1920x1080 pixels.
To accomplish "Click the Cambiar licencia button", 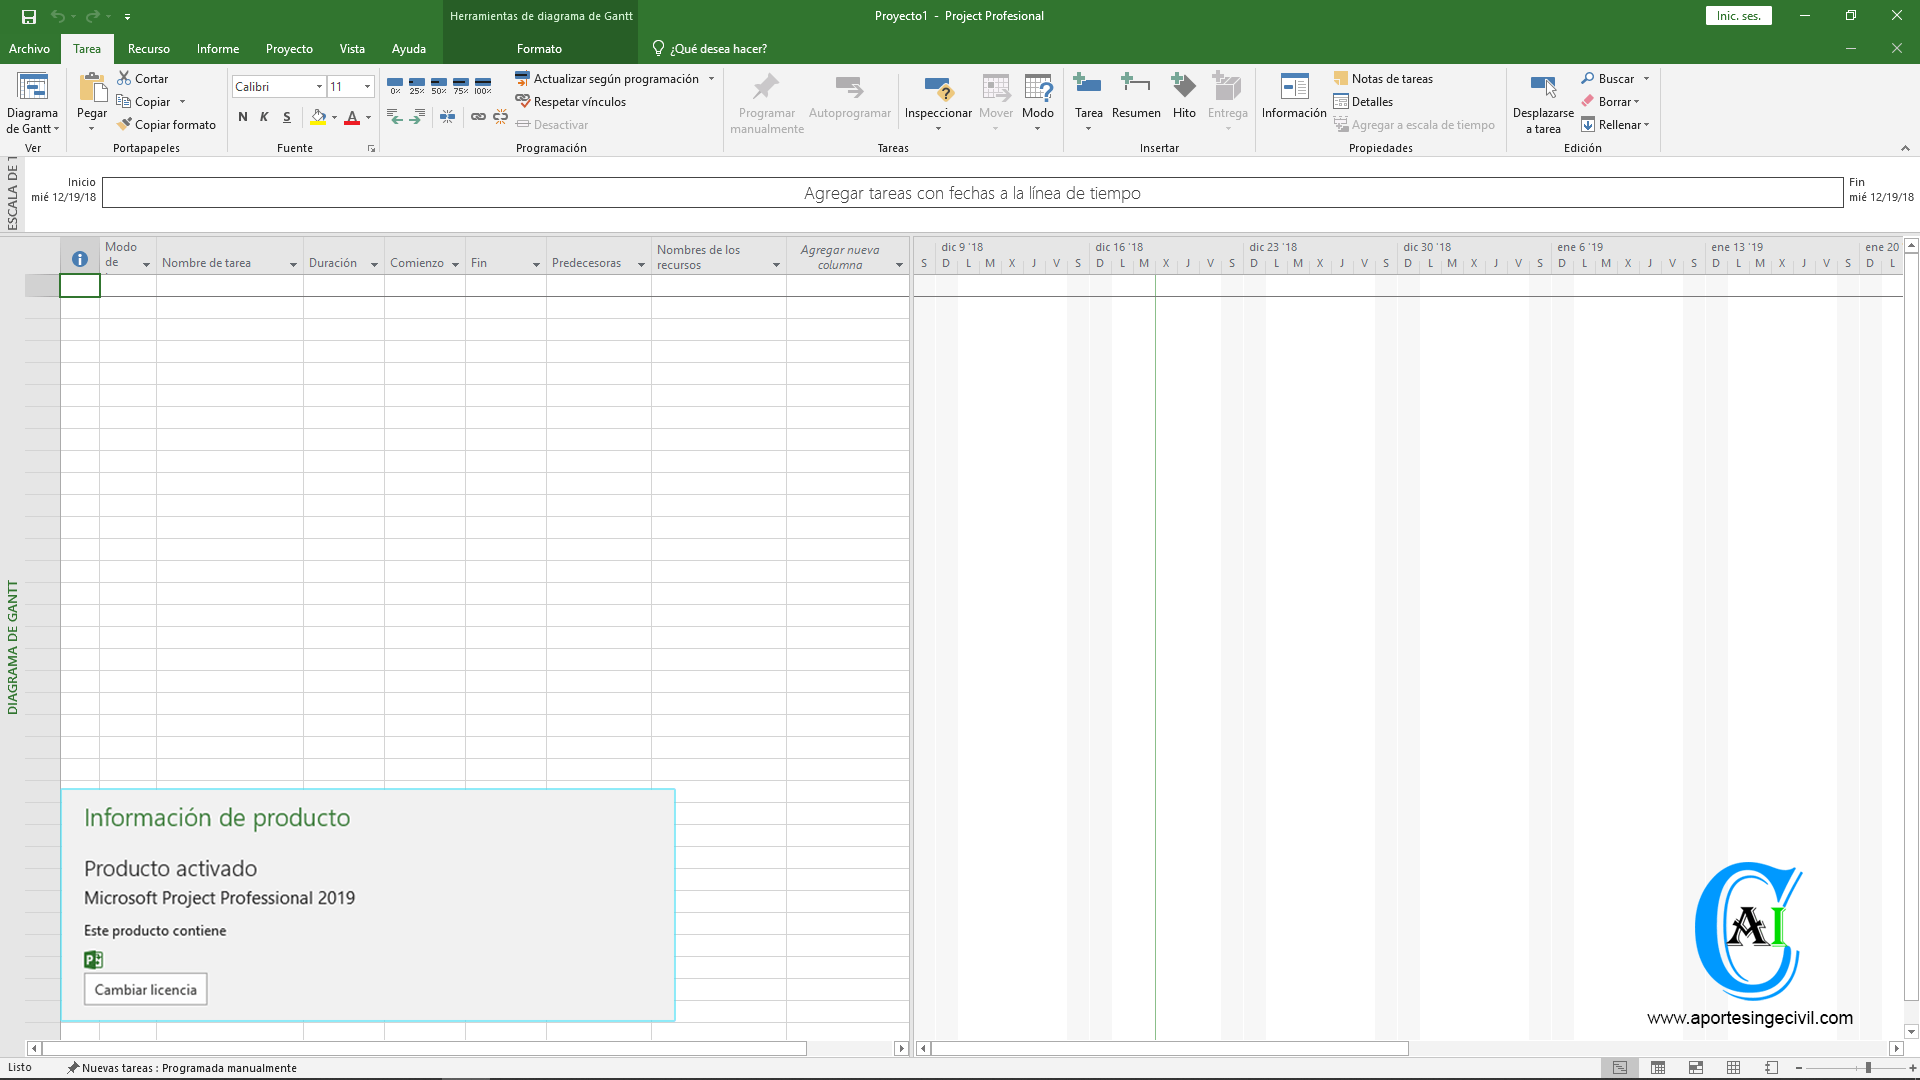I will pyautogui.click(x=146, y=990).
